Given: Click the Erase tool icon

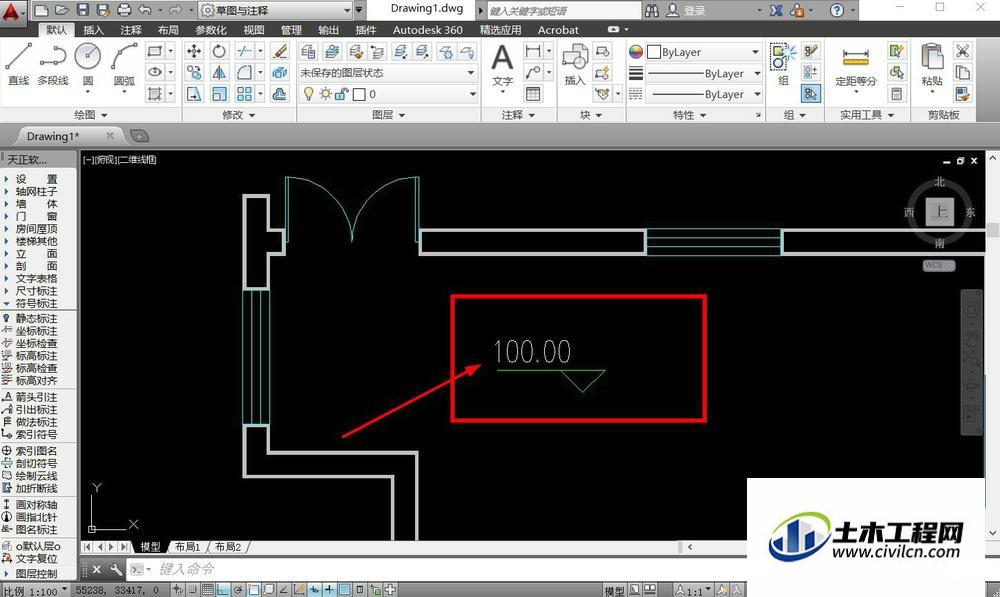Looking at the screenshot, I should 279,51.
